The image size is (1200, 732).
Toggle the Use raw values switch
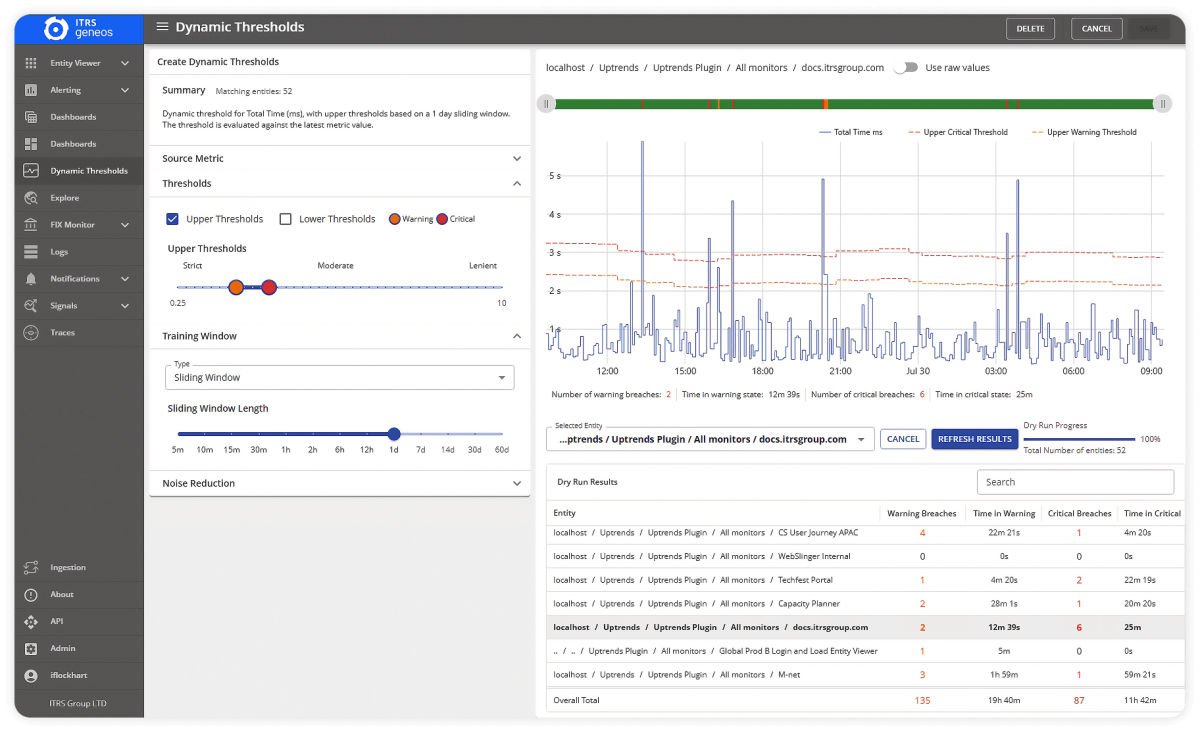pos(905,68)
